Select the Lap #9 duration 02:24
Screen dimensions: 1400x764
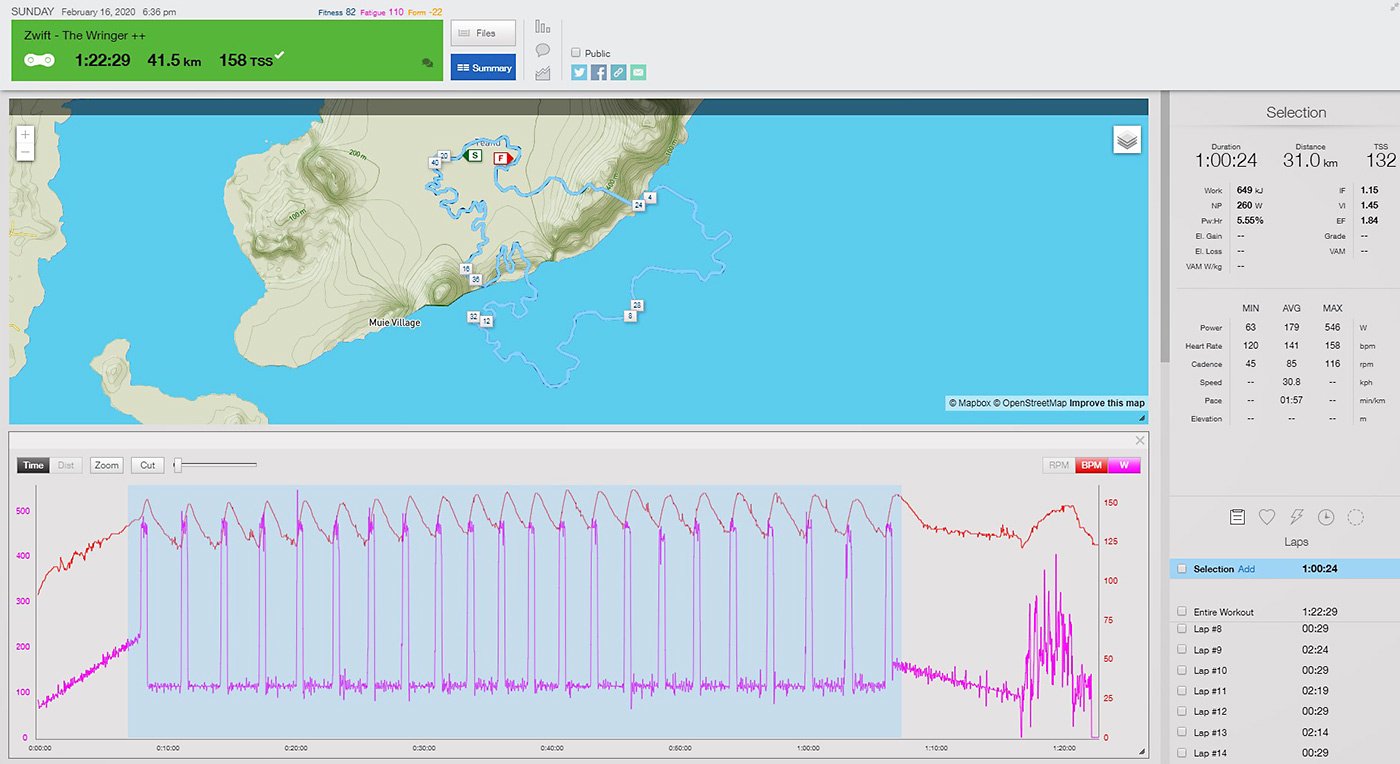pos(1315,650)
